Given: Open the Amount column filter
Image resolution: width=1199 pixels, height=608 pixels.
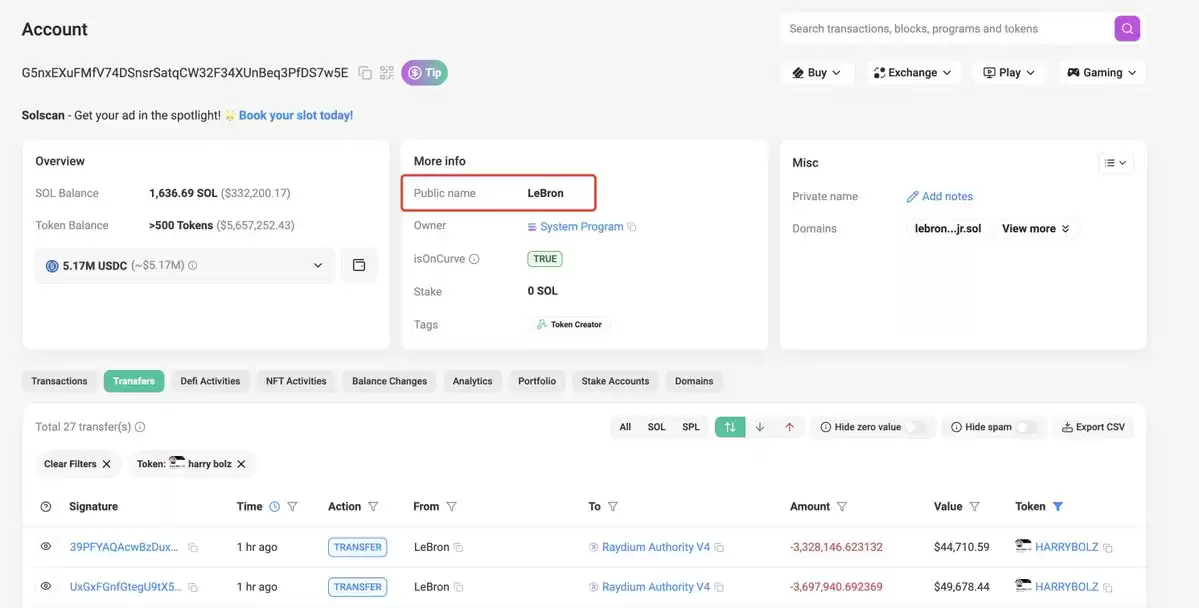Looking at the screenshot, I should tap(842, 506).
